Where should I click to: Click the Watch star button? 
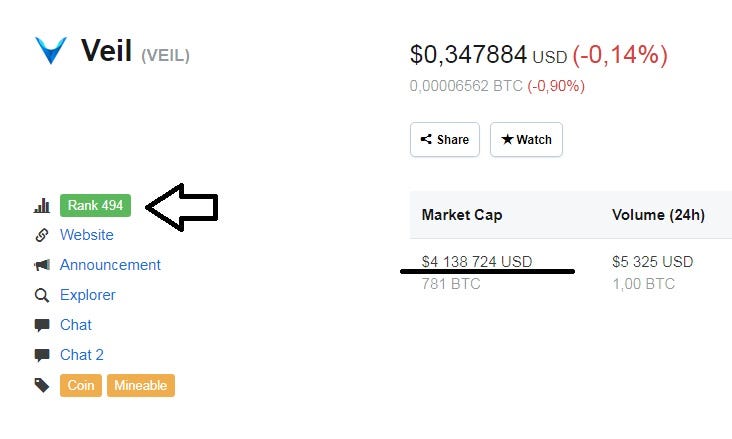[x=526, y=140]
